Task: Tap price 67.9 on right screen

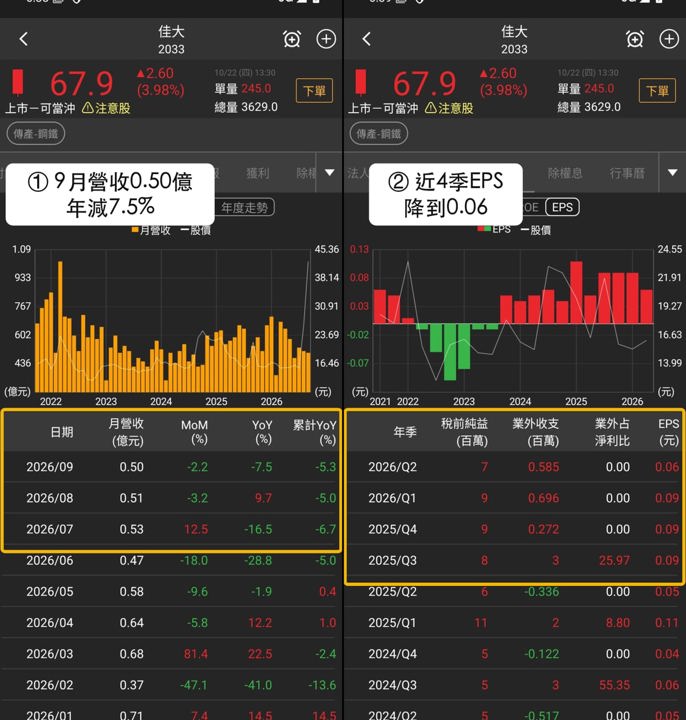Action: coord(424,84)
